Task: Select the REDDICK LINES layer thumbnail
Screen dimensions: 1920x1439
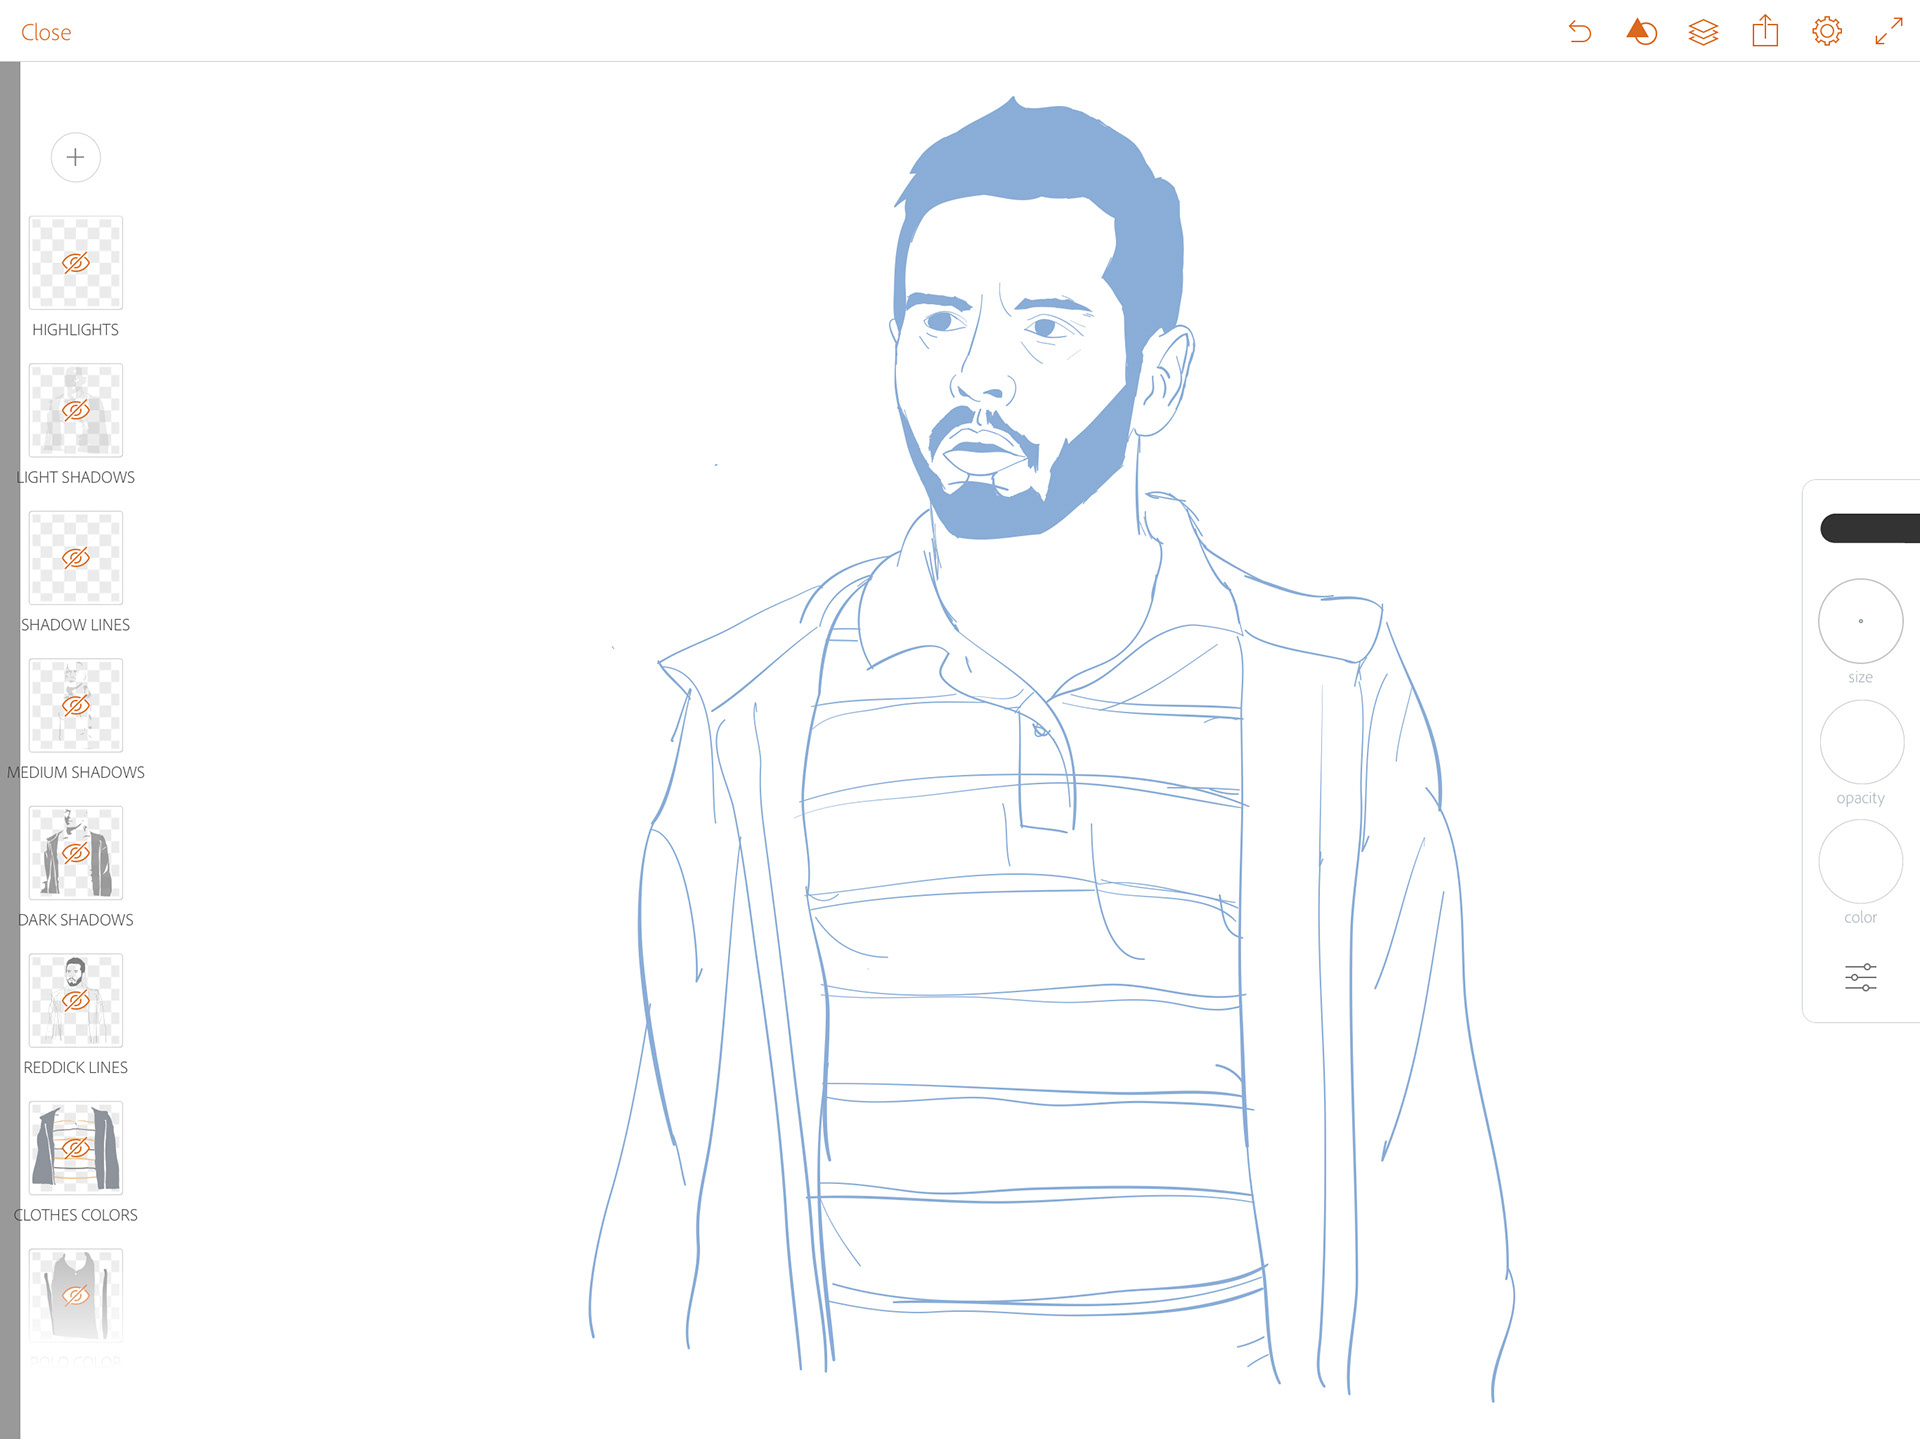Action: pyautogui.click(x=76, y=1000)
